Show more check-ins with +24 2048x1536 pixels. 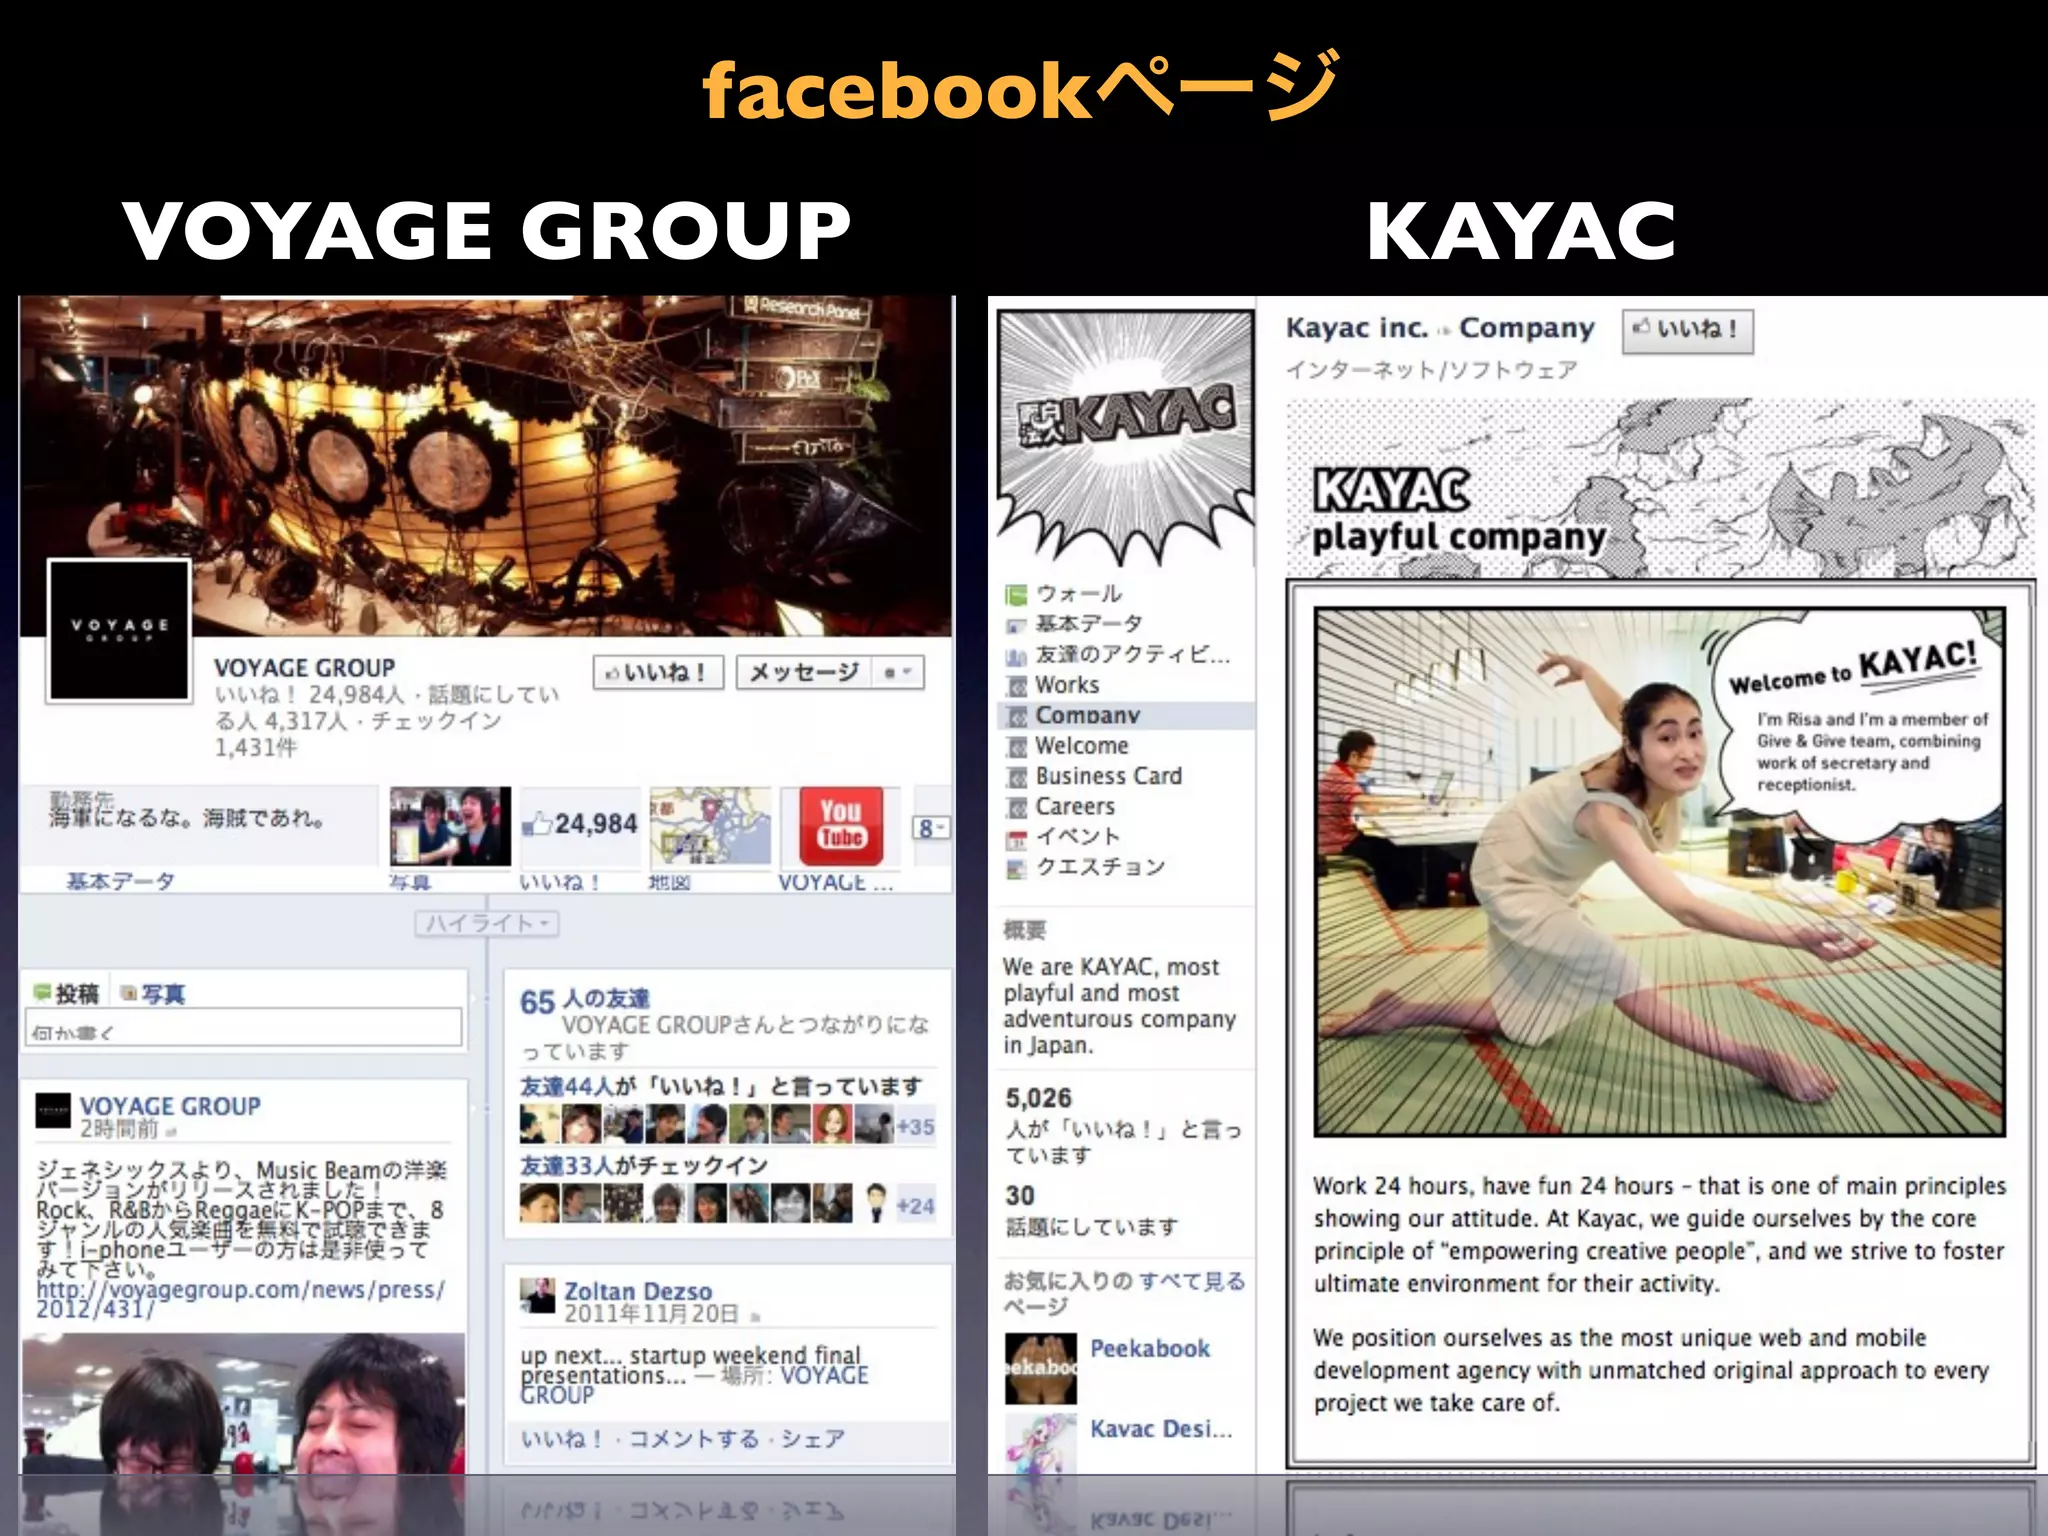(x=915, y=1206)
